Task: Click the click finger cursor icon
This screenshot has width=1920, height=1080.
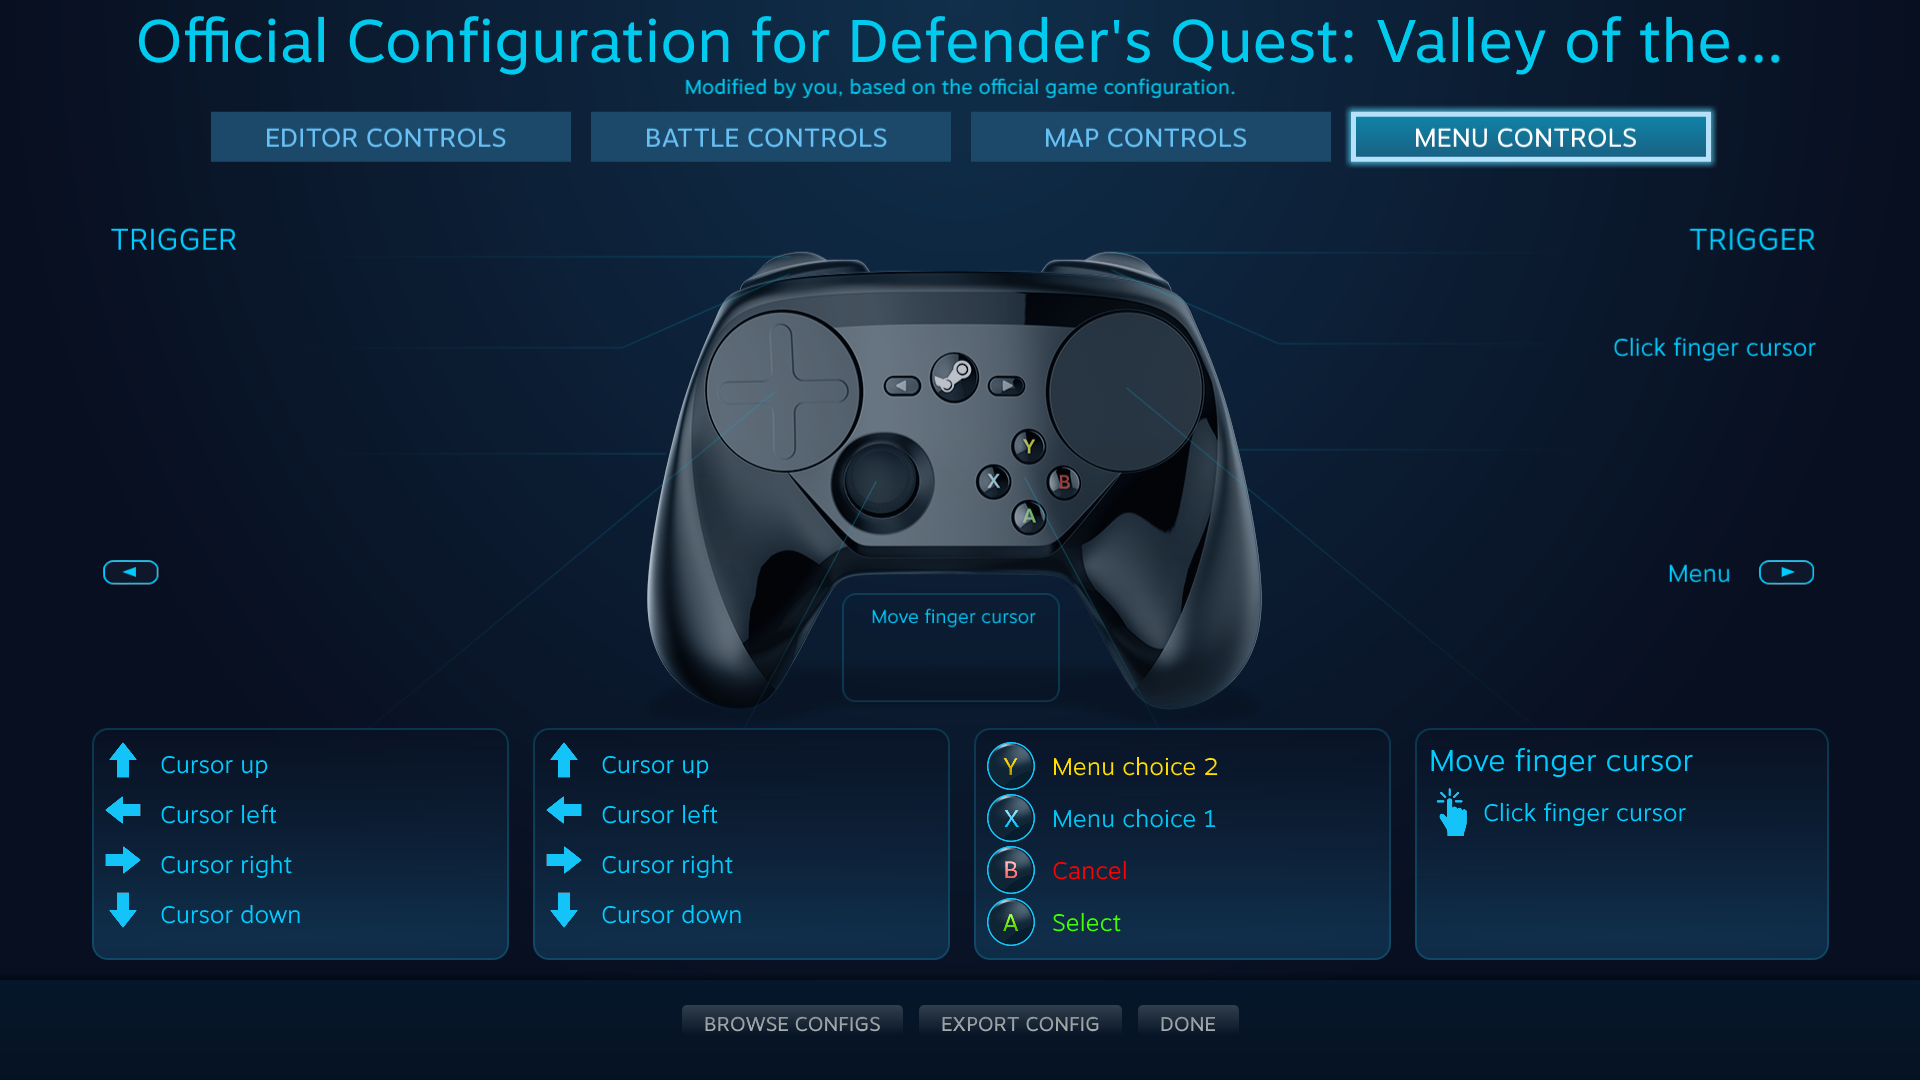Action: coord(1453,811)
